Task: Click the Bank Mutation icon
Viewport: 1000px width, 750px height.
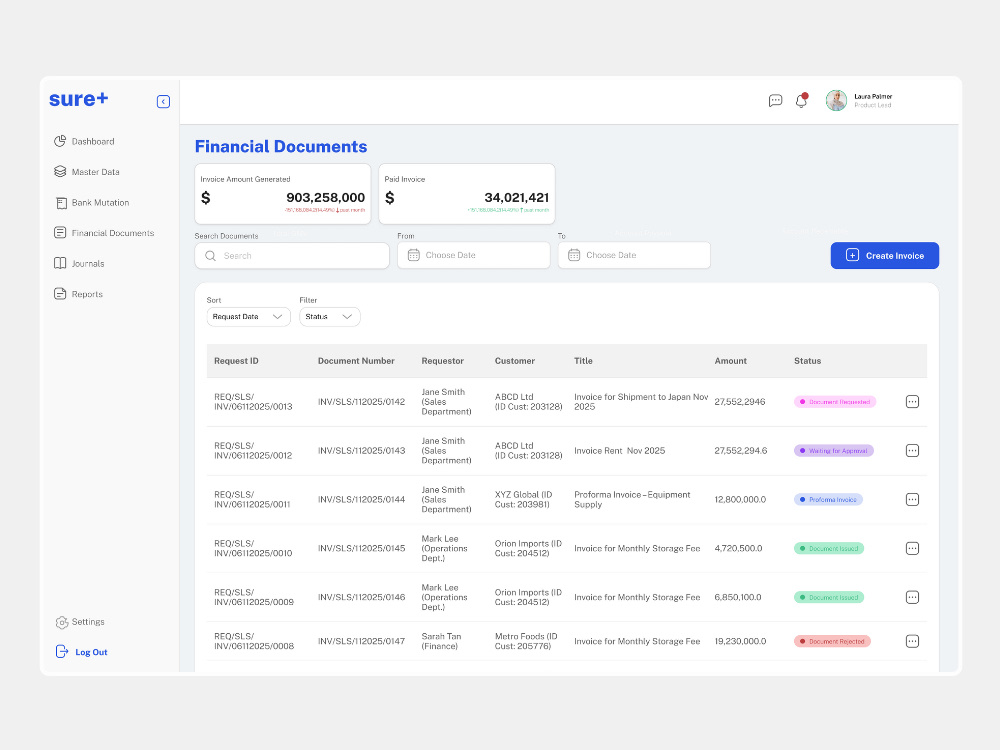Action: [x=61, y=203]
